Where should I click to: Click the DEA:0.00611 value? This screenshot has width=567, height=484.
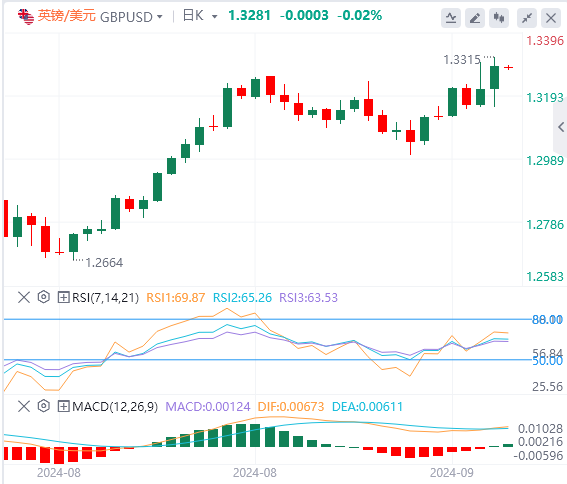click(367, 407)
